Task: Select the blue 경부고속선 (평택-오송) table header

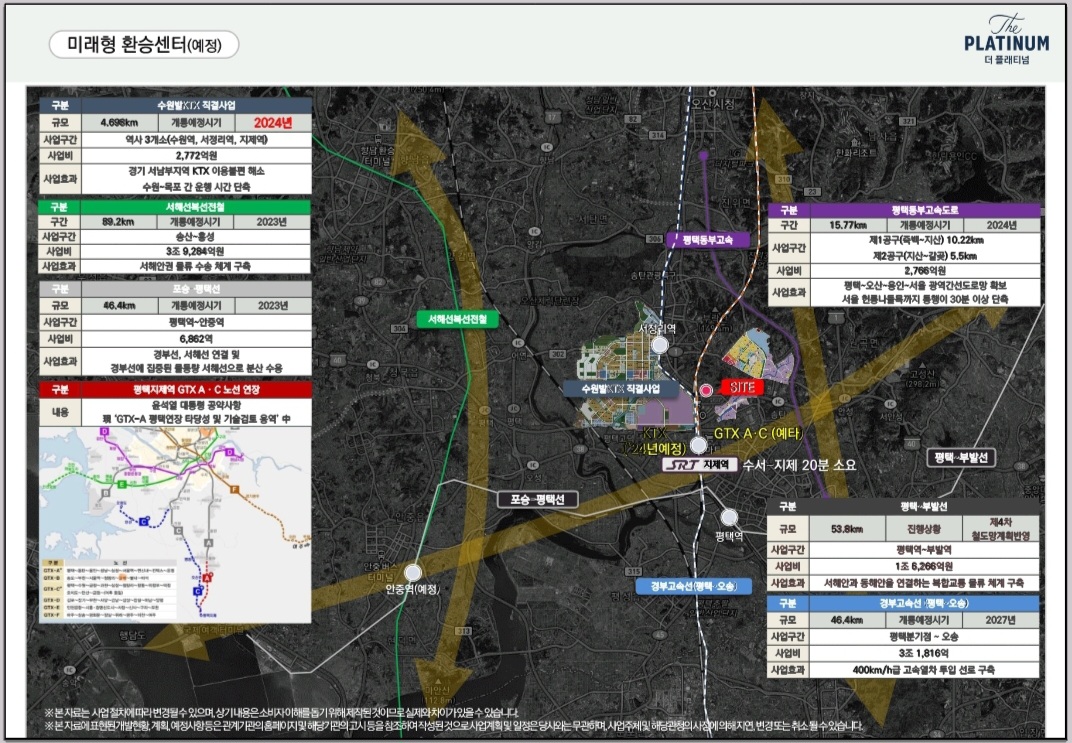Action: (x=924, y=604)
